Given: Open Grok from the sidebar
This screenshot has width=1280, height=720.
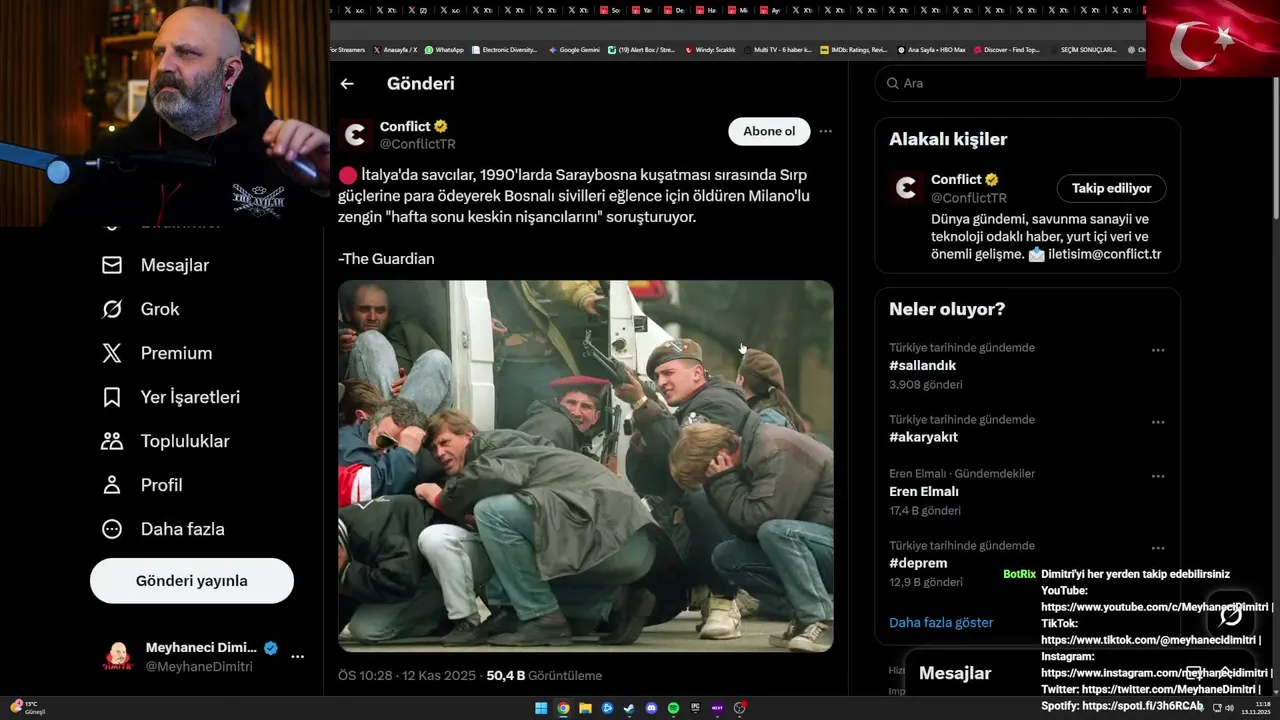Looking at the screenshot, I should click(x=140, y=309).
